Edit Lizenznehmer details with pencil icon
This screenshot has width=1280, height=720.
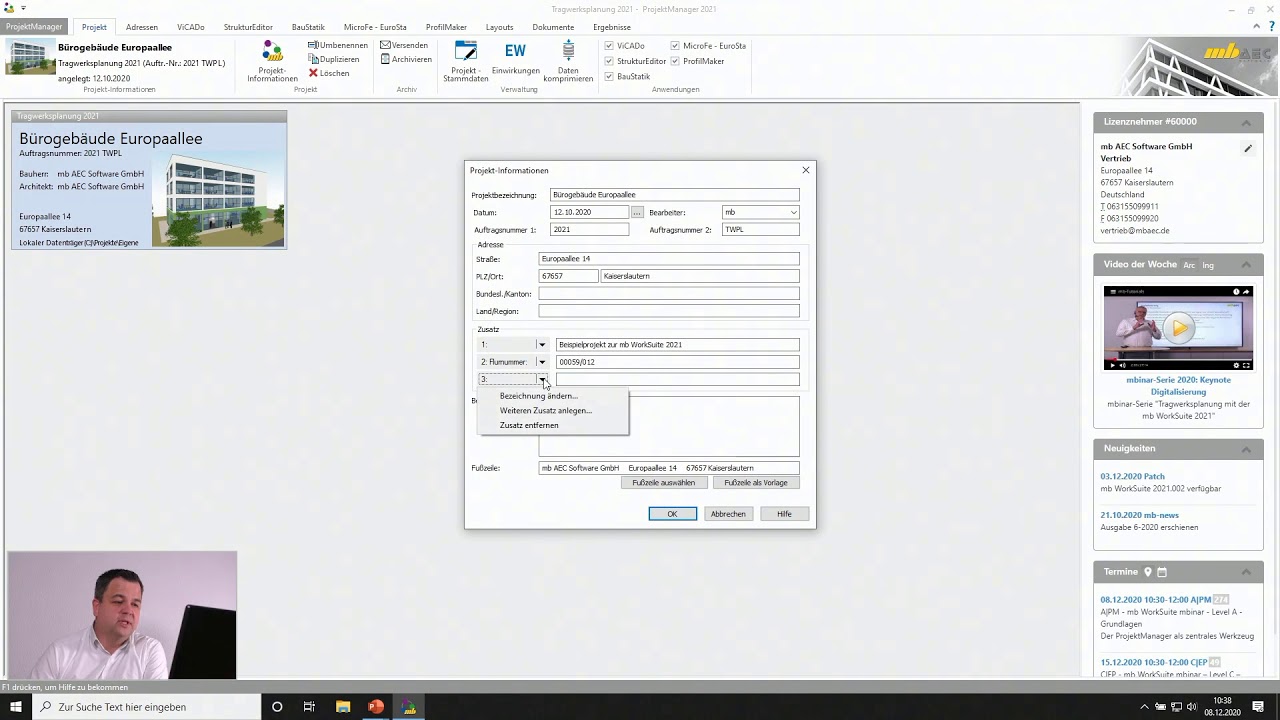[1248, 149]
